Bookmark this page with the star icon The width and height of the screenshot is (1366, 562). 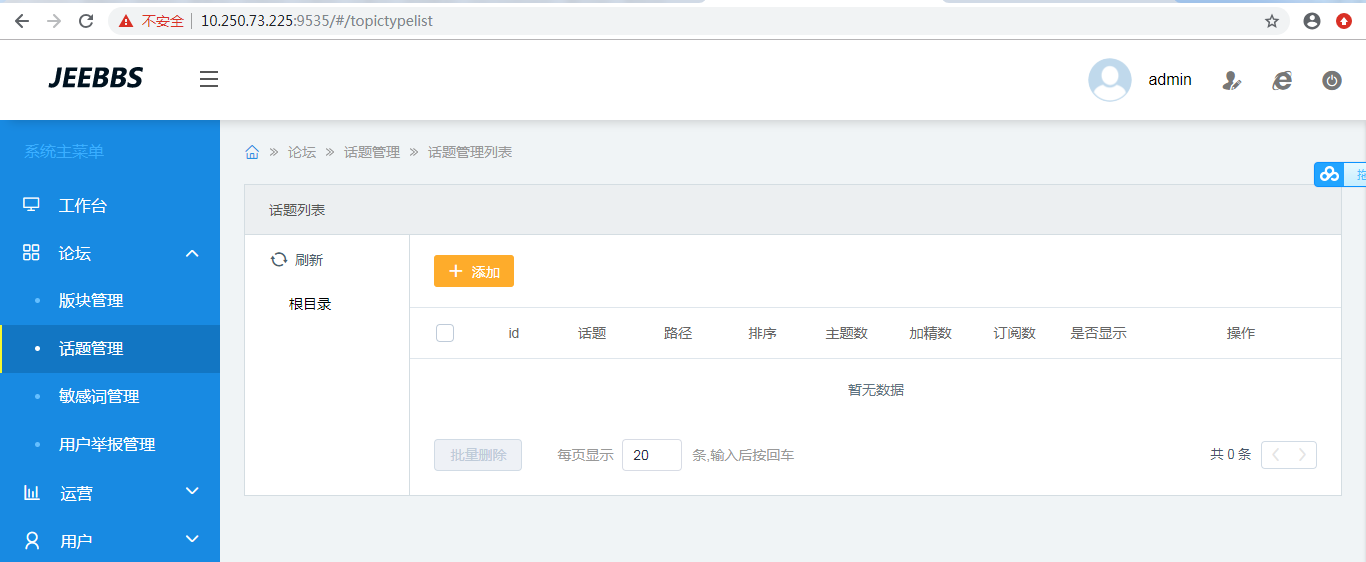(1272, 21)
